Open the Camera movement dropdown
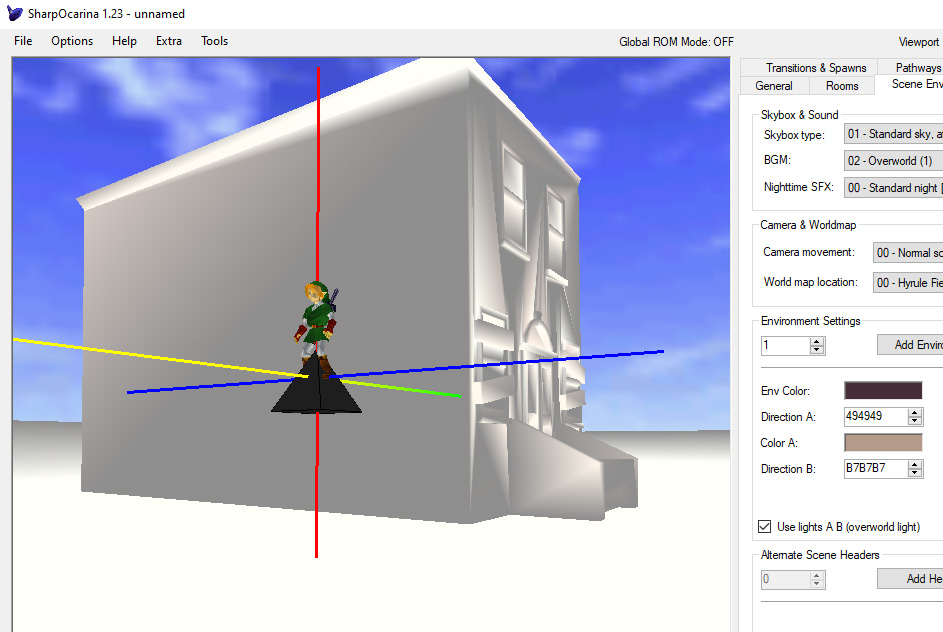The height and width of the screenshot is (632, 943). 908,253
